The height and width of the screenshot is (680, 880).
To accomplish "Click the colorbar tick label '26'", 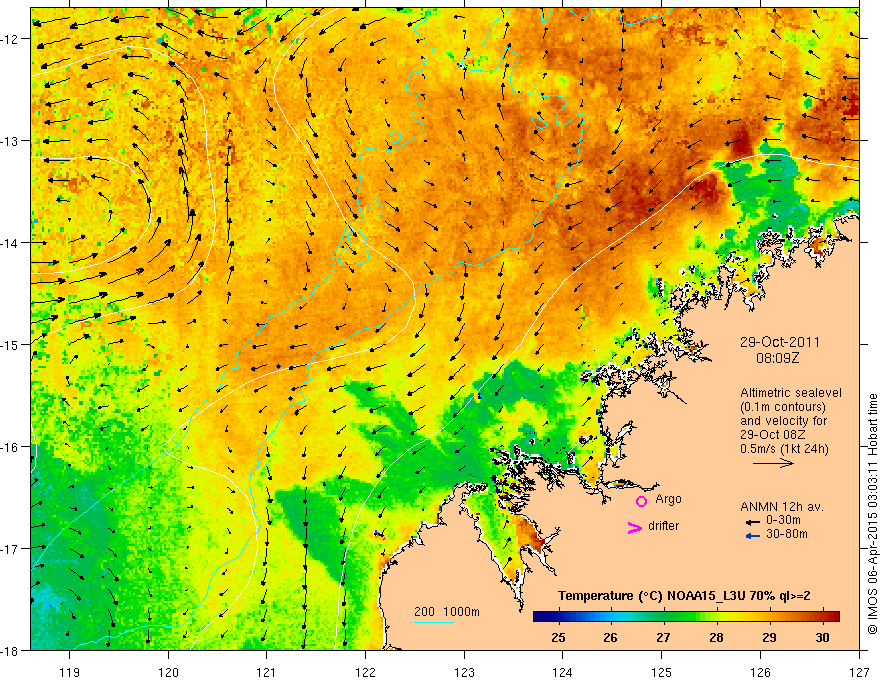I will (x=611, y=637).
